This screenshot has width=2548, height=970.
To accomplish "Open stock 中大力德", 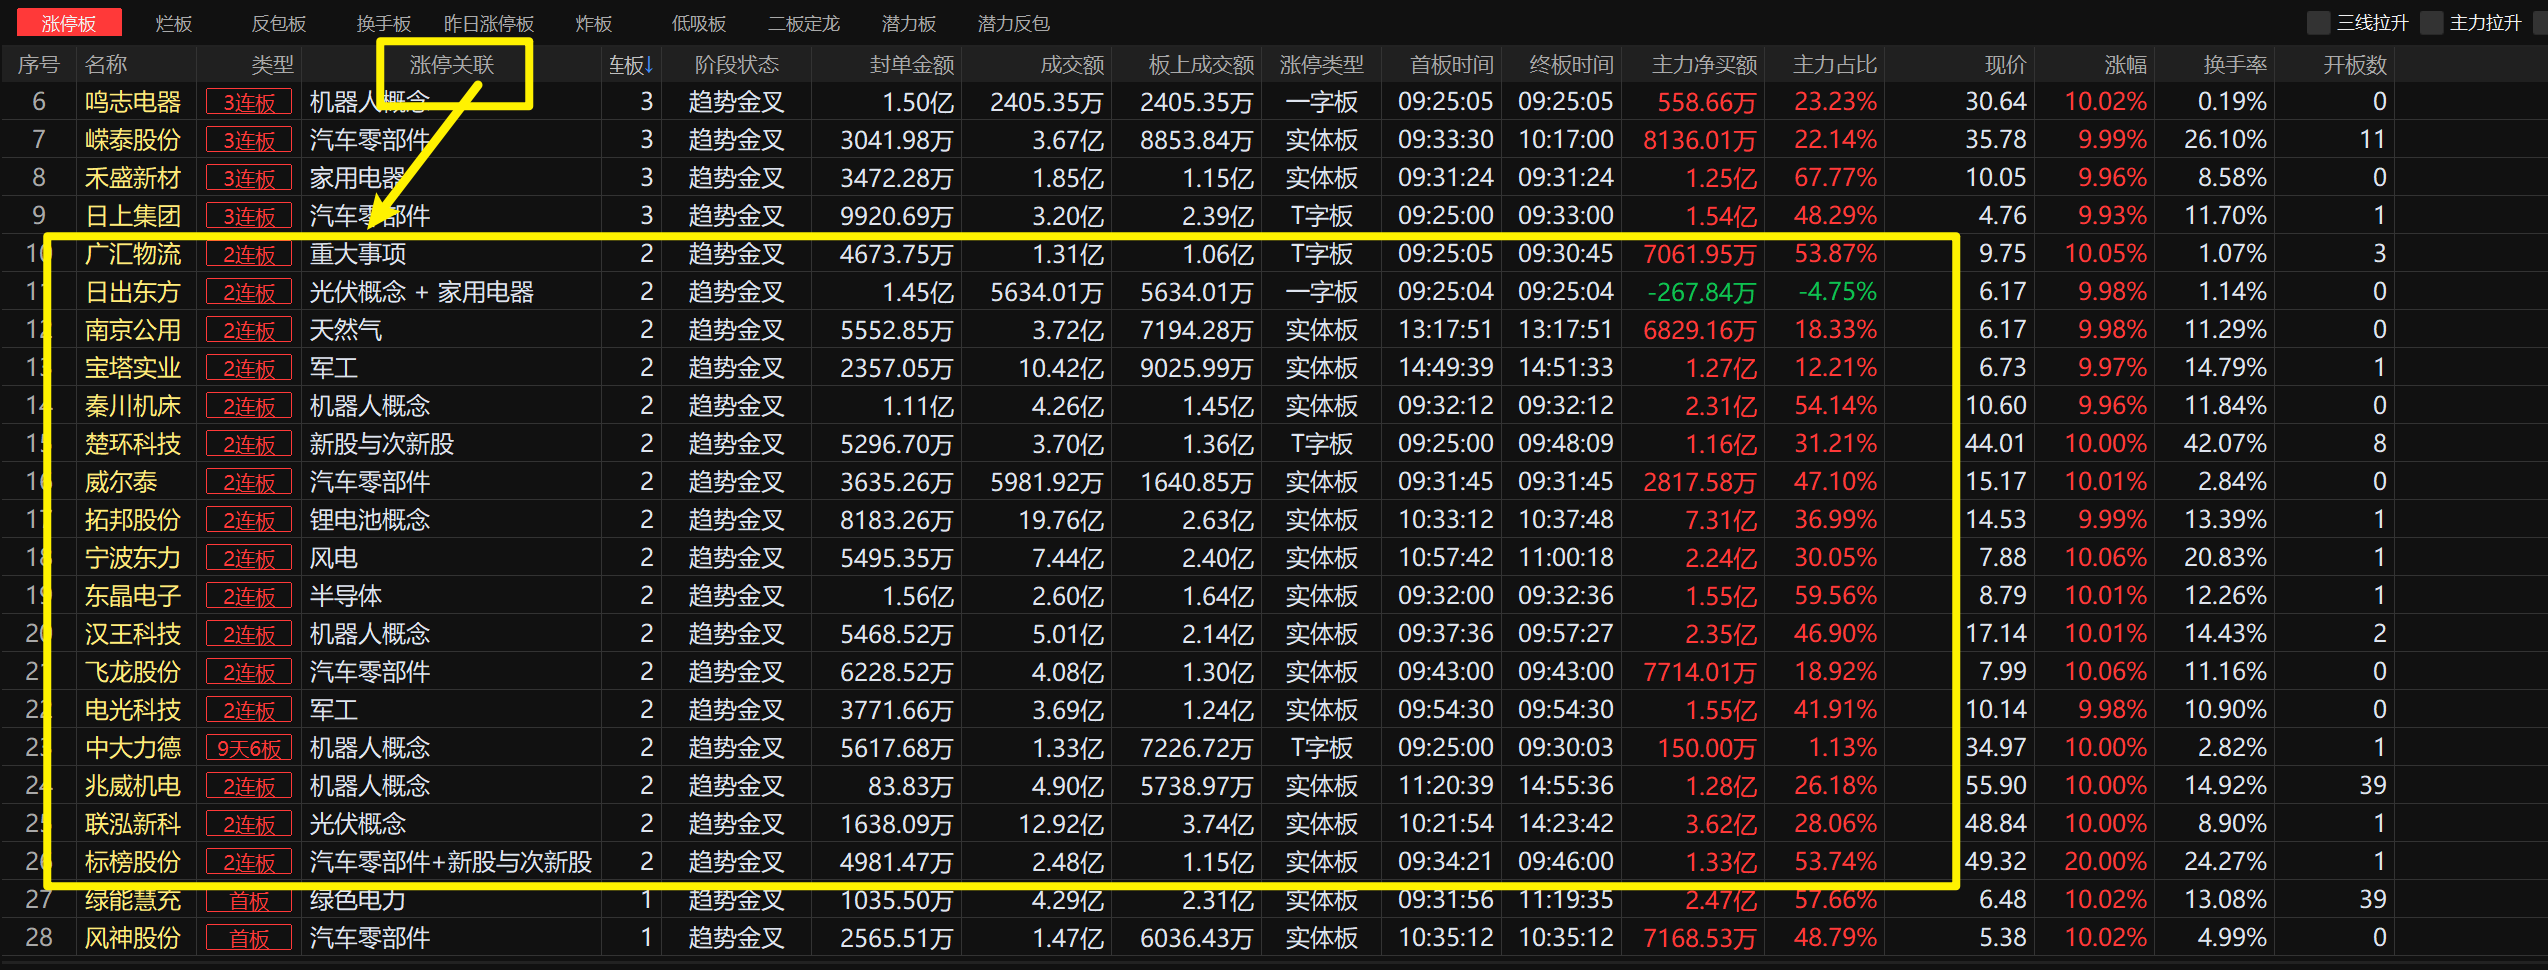I will point(133,748).
